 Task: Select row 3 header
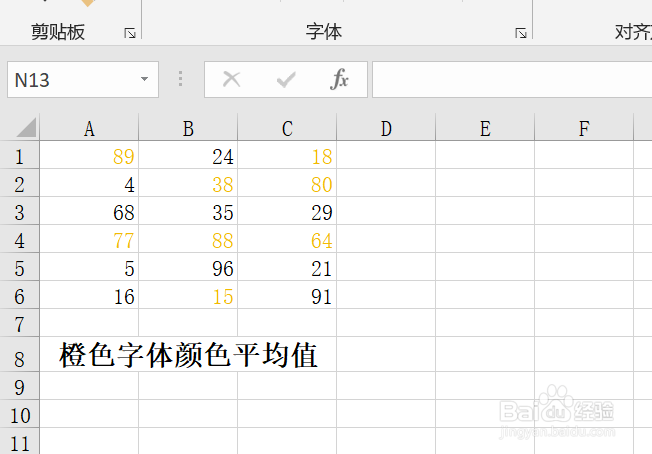pos(20,211)
